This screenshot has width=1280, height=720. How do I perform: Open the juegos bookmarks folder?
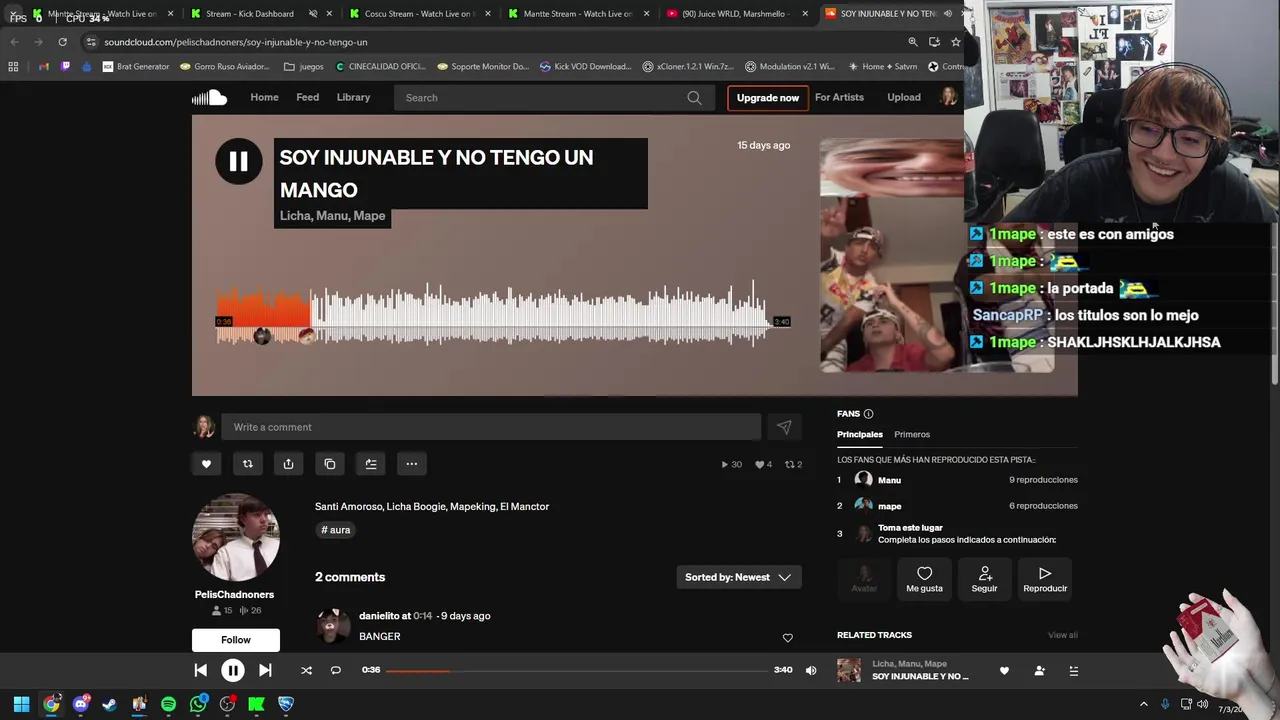(x=304, y=67)
